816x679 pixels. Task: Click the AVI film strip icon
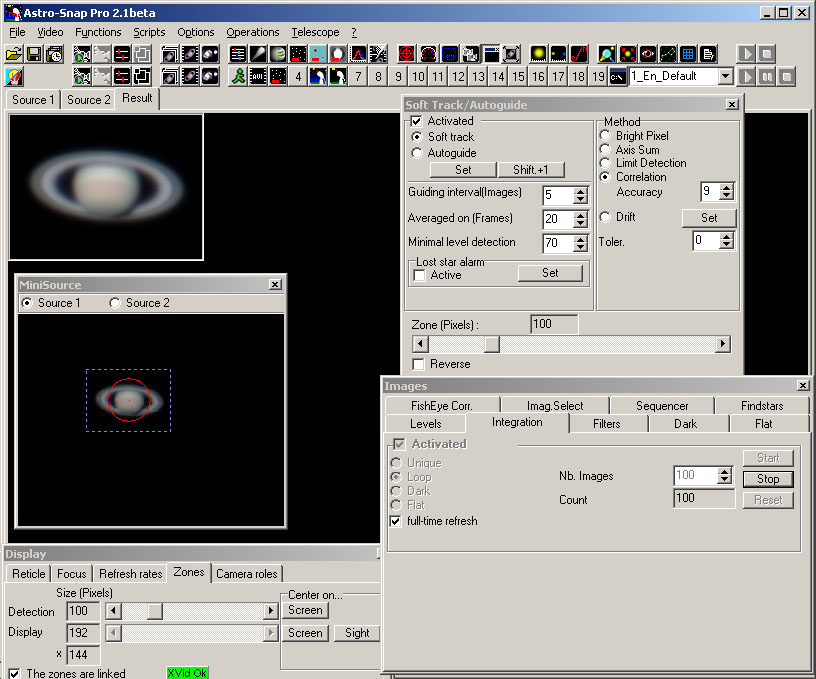coord(258,76)
